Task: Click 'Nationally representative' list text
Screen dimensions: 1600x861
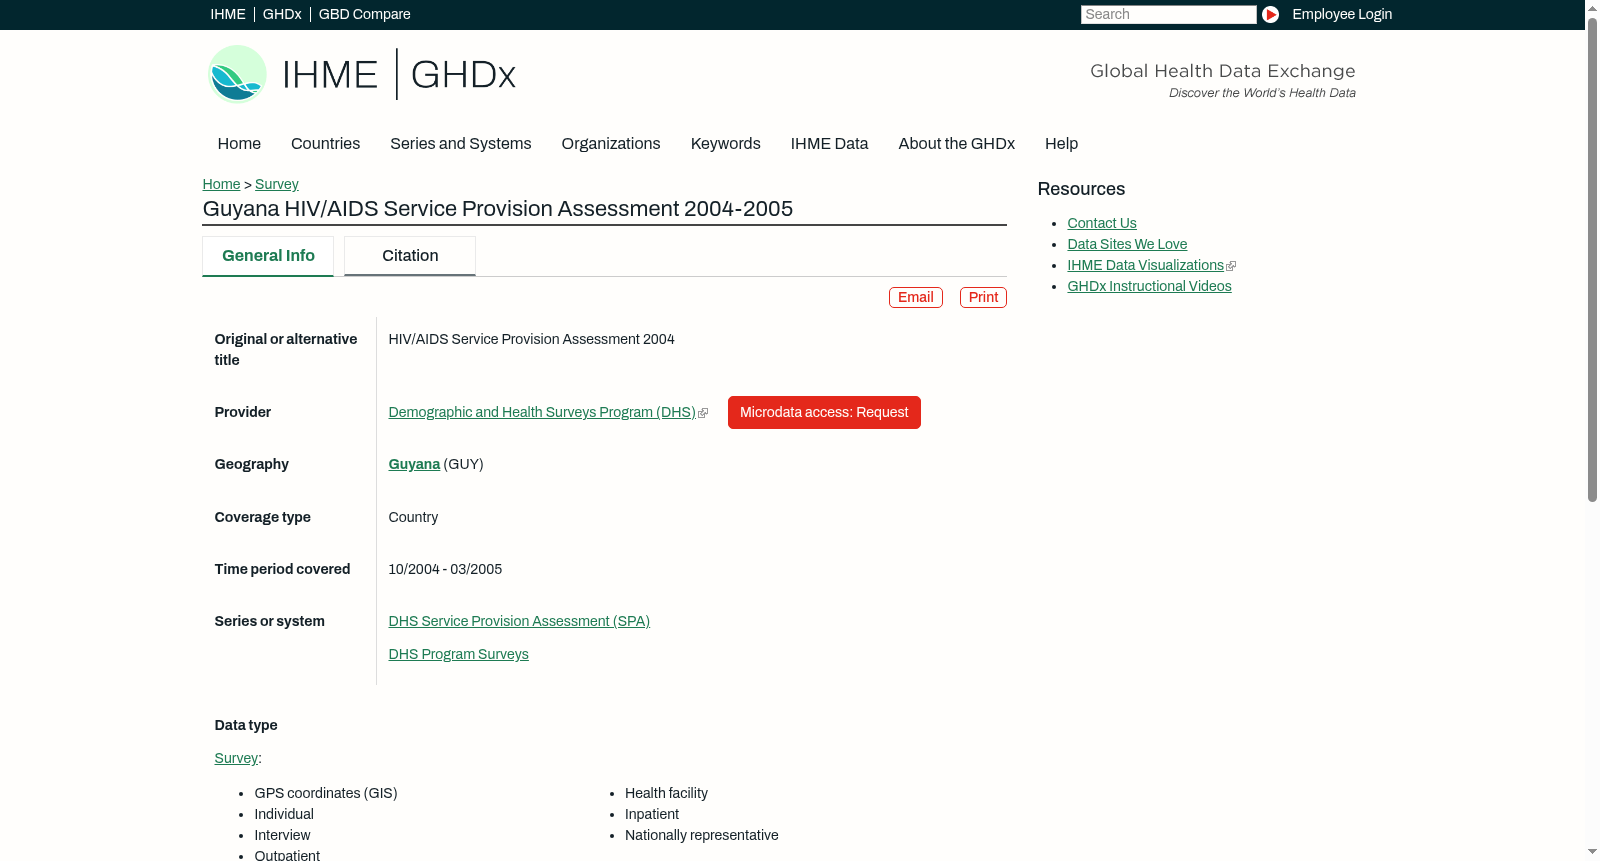Action: click(x=701, y=835)
